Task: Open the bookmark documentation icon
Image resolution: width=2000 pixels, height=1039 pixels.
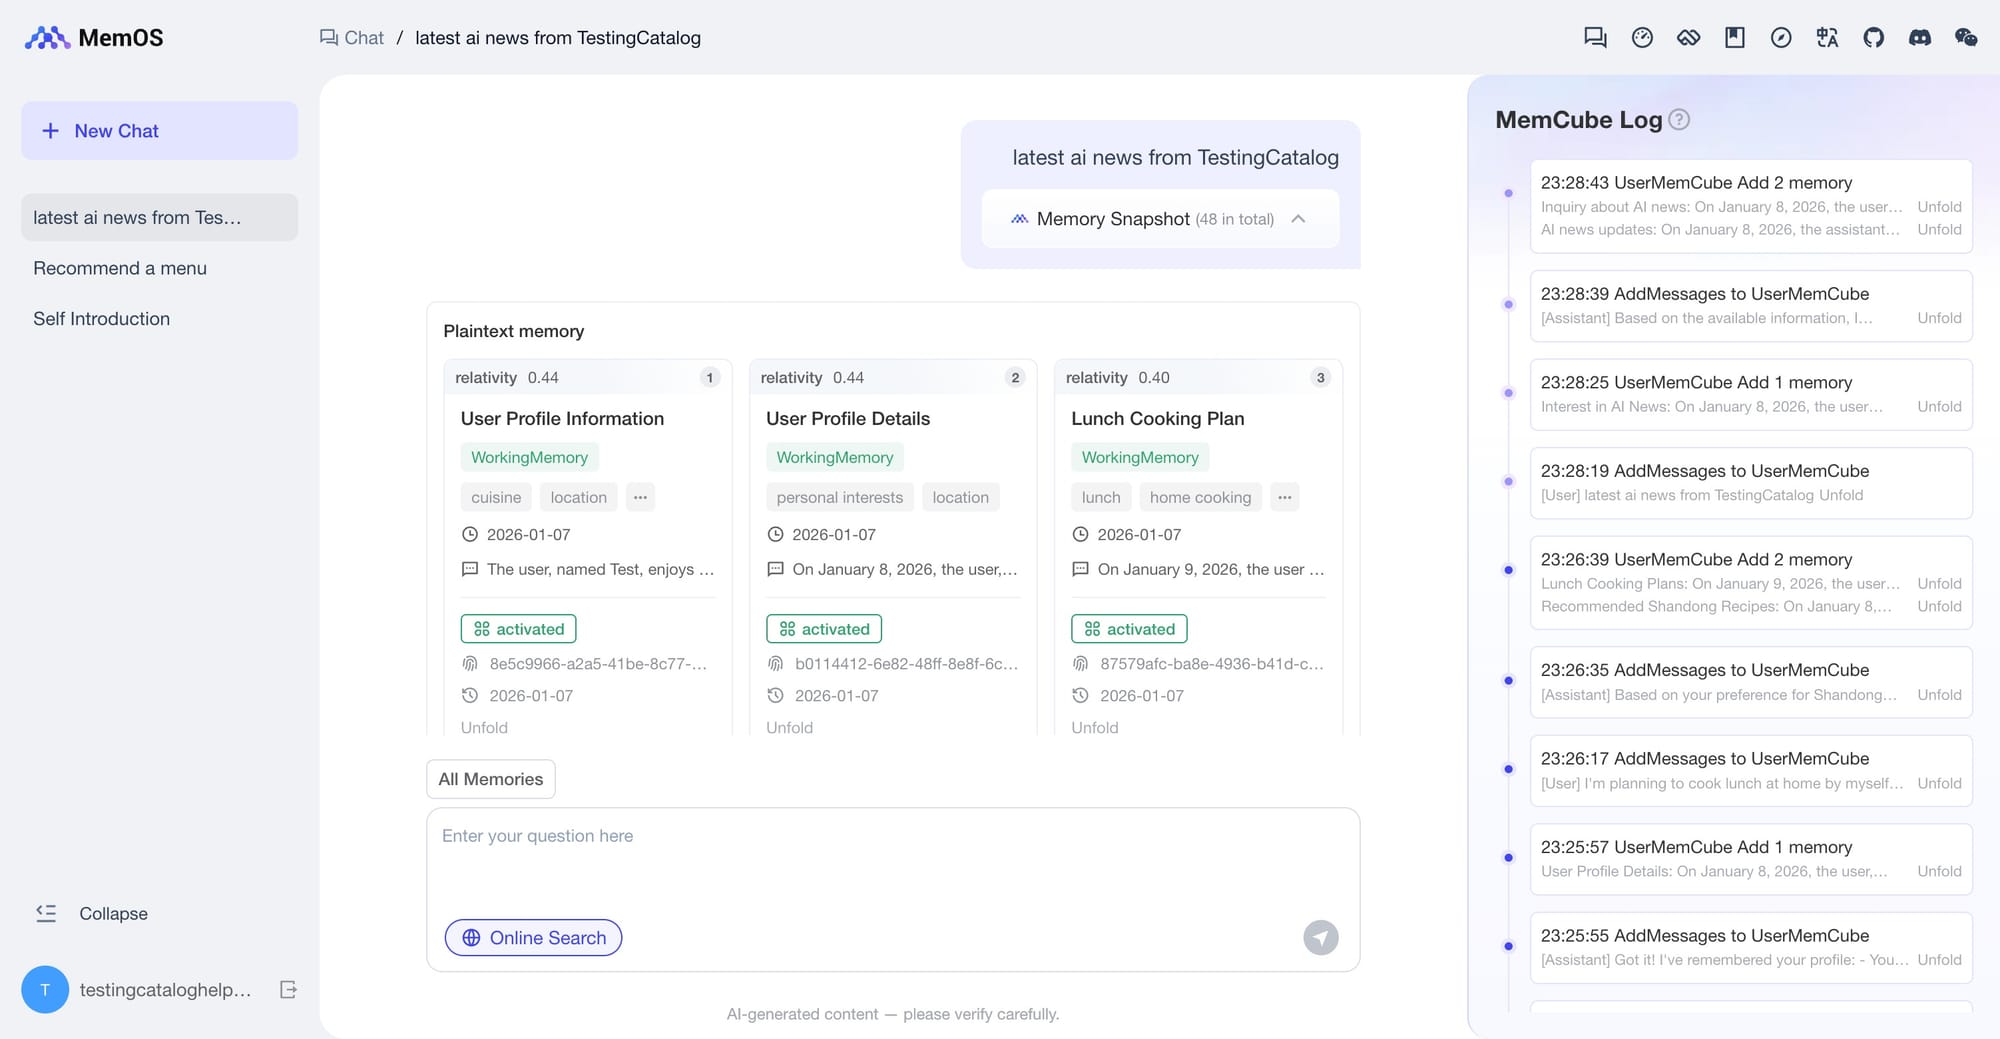Action: coord(1735,38)
